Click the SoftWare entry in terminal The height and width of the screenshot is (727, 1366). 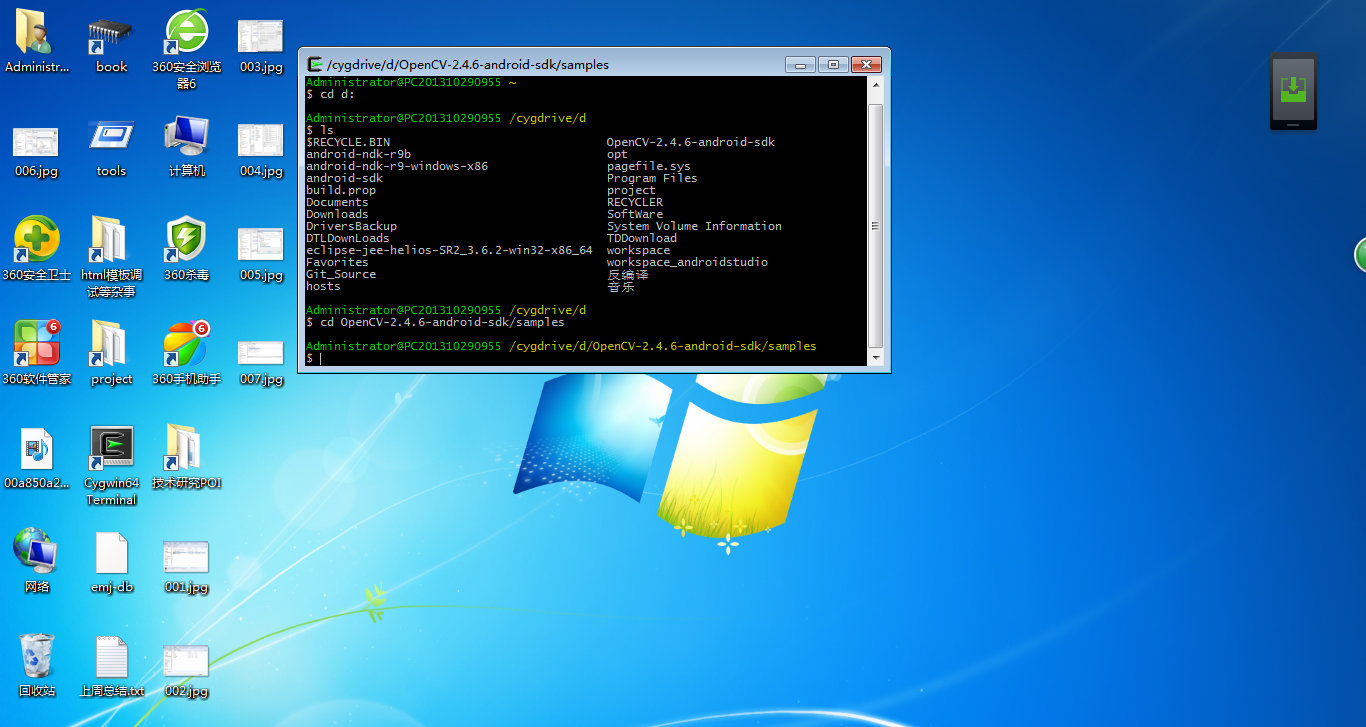(635, 214)
